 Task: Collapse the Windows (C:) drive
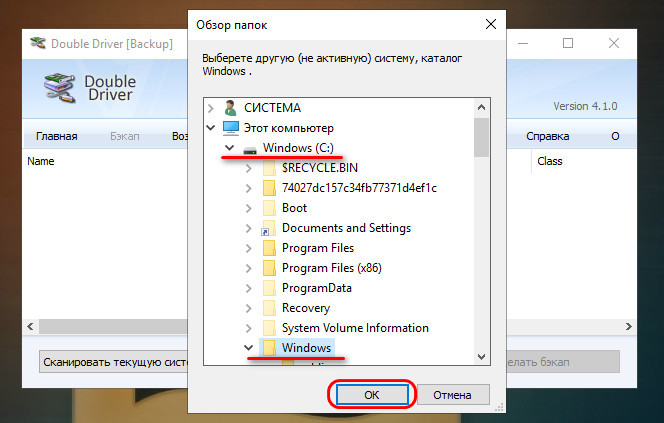[x=229, y=148]
